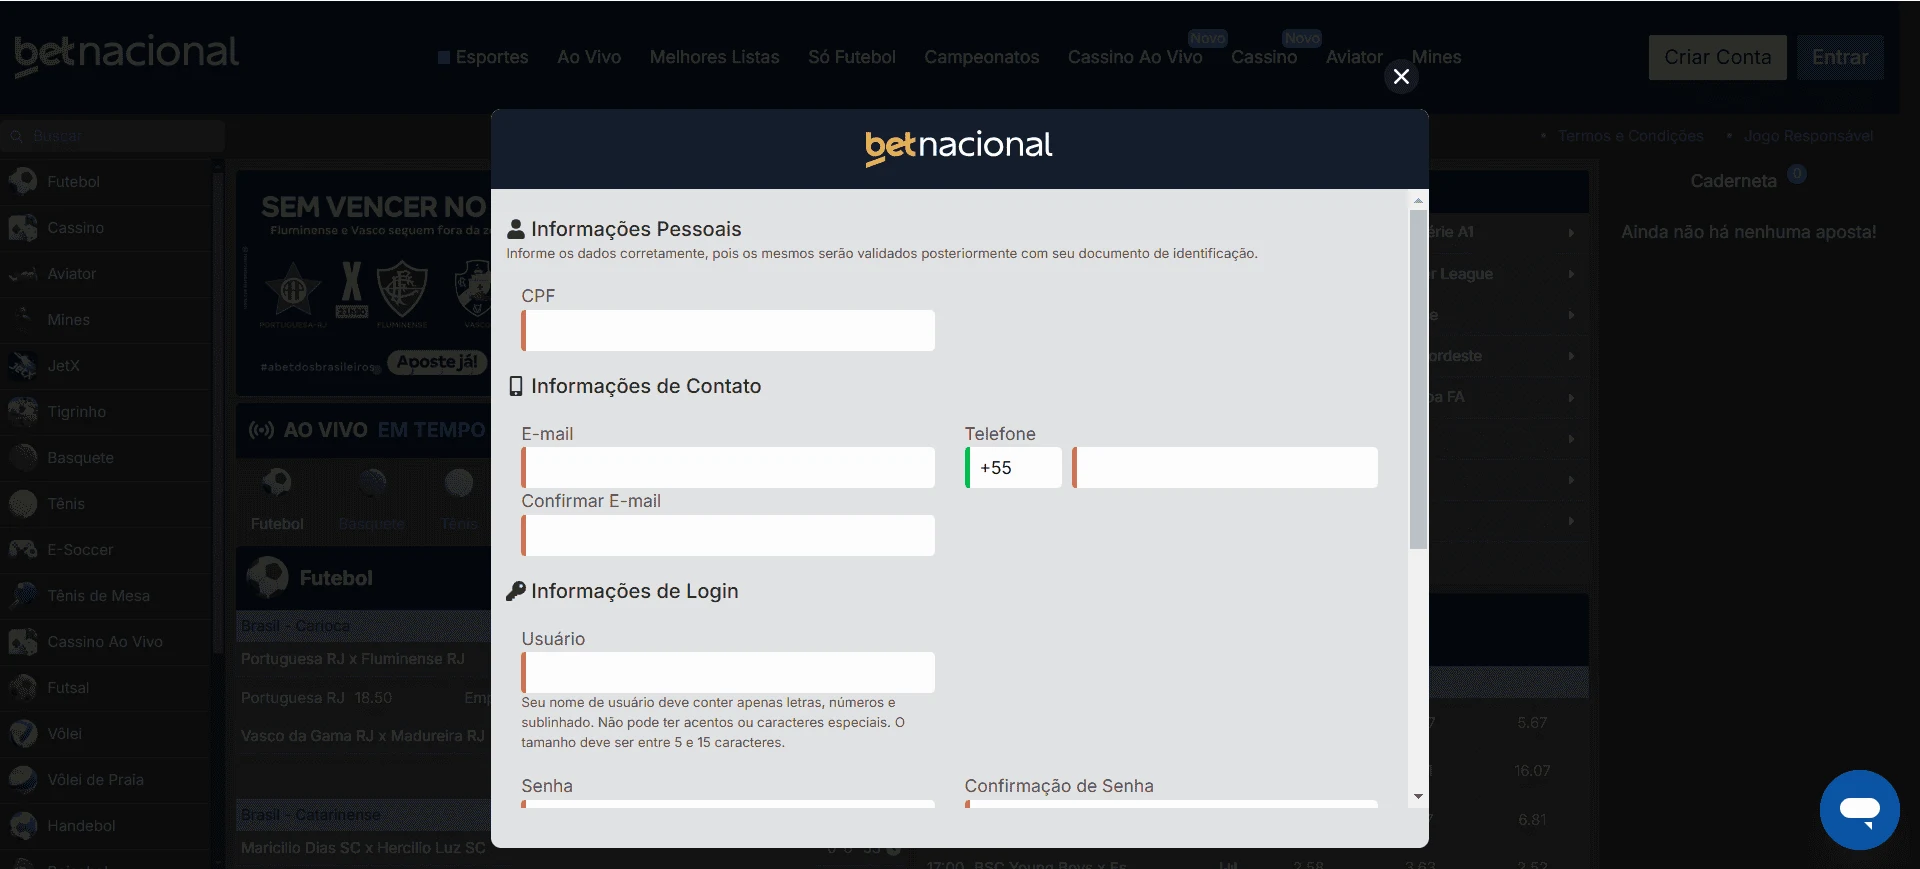Click the Entrar button
The width and height of the screenshot is (1920, 869).
[x=1840, y=57]
